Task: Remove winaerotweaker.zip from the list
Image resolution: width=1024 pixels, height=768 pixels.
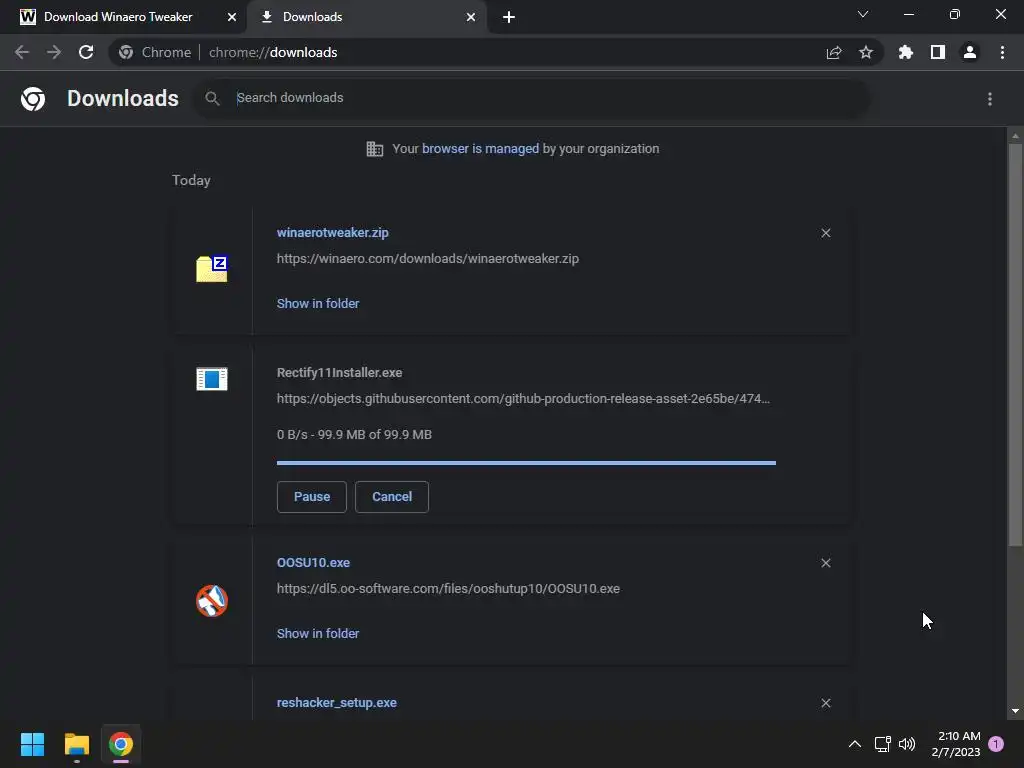Action: pyautogui.click(x=826, y=233)
